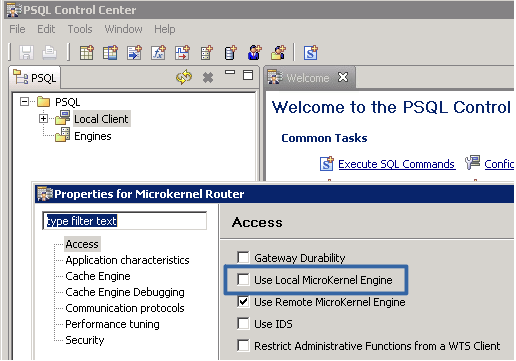Click the New Database toolbar icon

[x=230, y=53]
